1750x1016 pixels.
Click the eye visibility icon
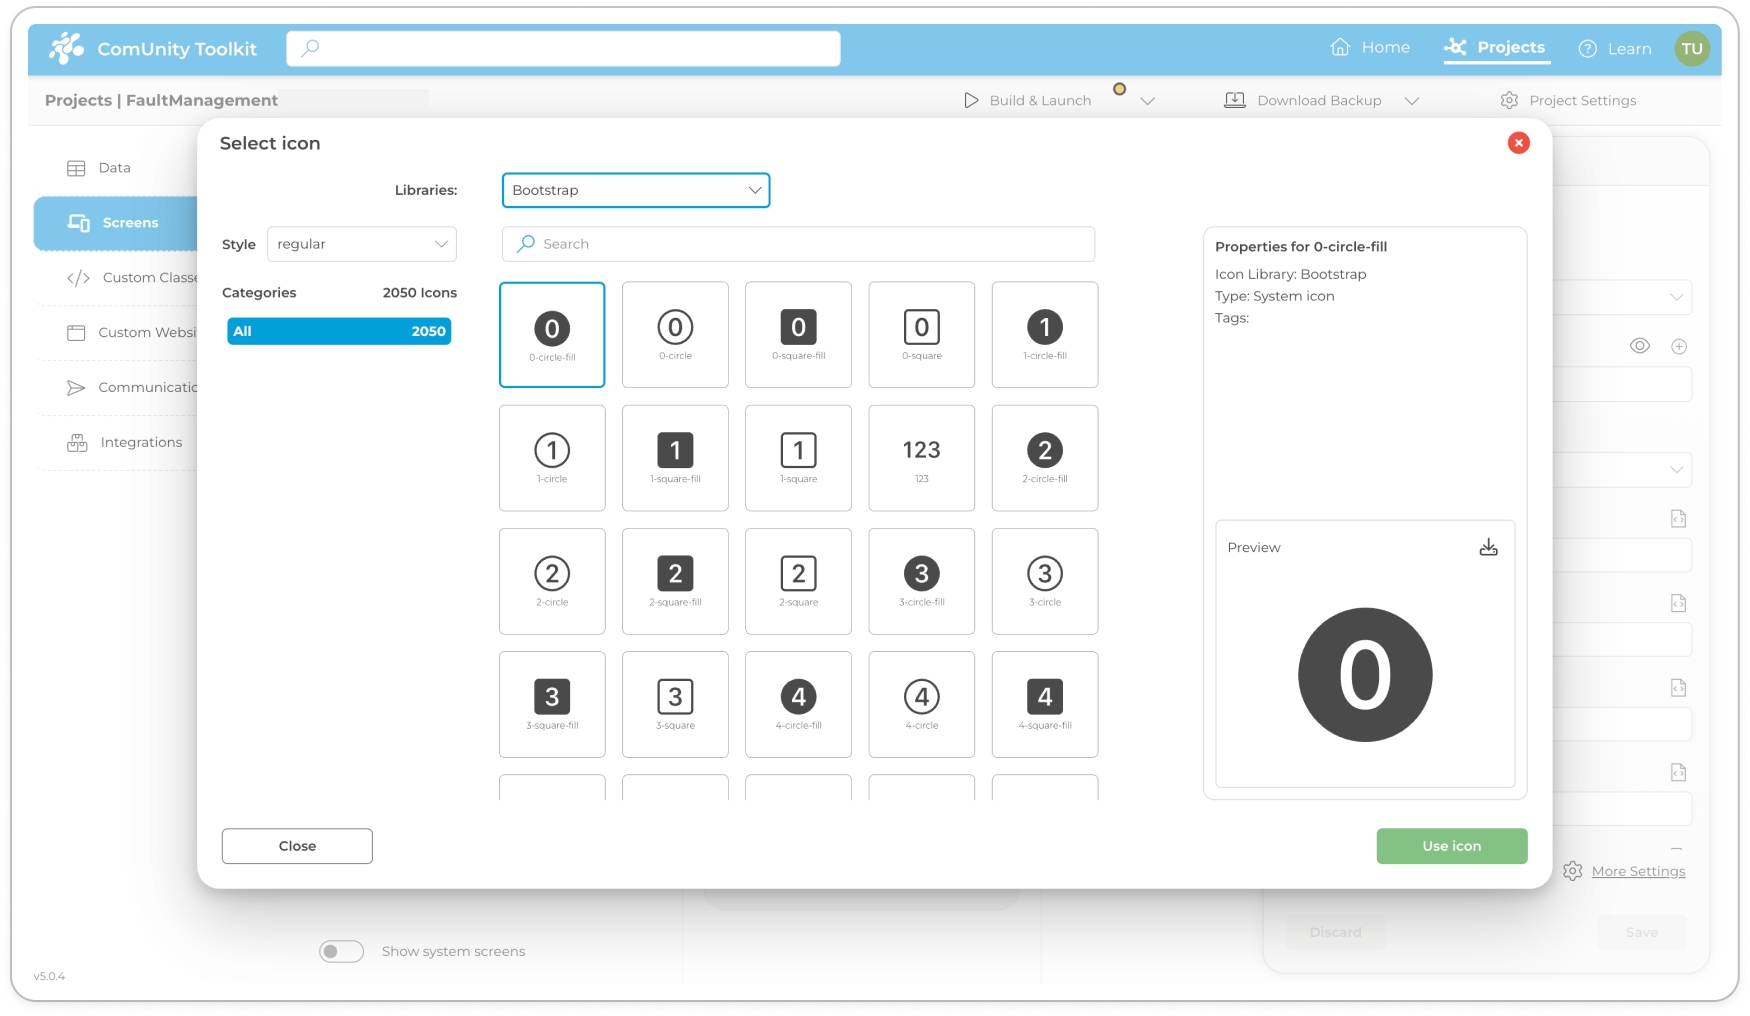click(1639, 346)
